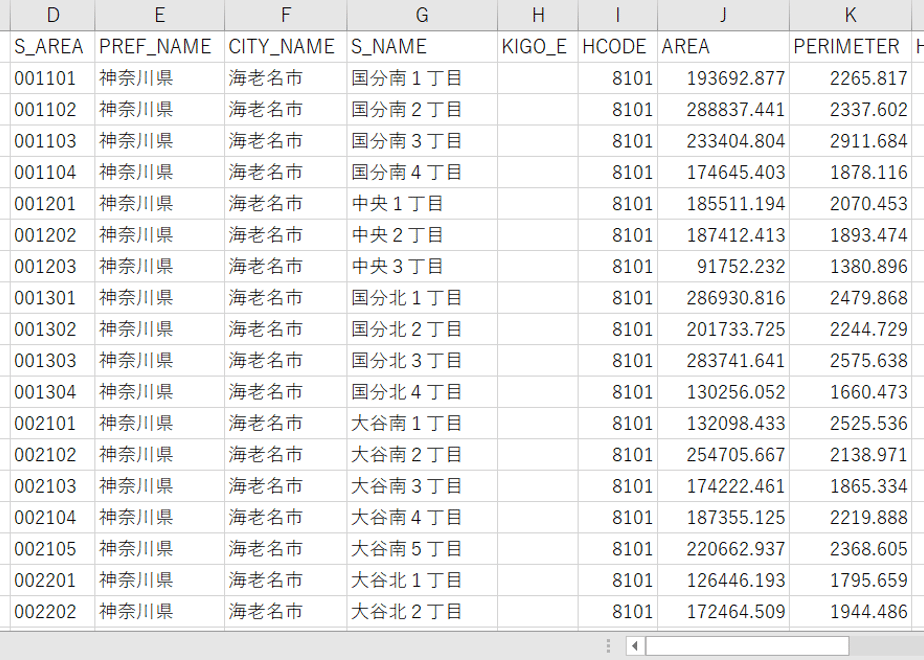Click the horizontal scrollbar left arrow
924x660 pixels.
click(x=635, y=646)
